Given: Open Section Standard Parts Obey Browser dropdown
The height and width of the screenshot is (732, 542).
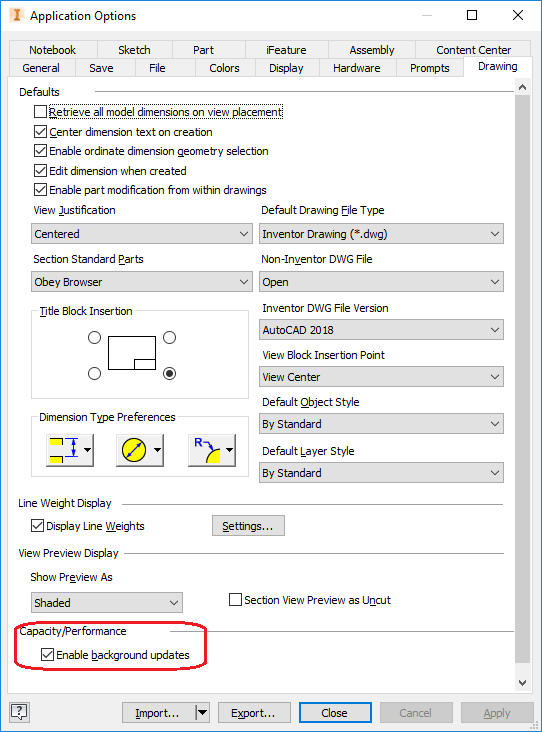Looking at the screenshot, I should click(142, 282).
